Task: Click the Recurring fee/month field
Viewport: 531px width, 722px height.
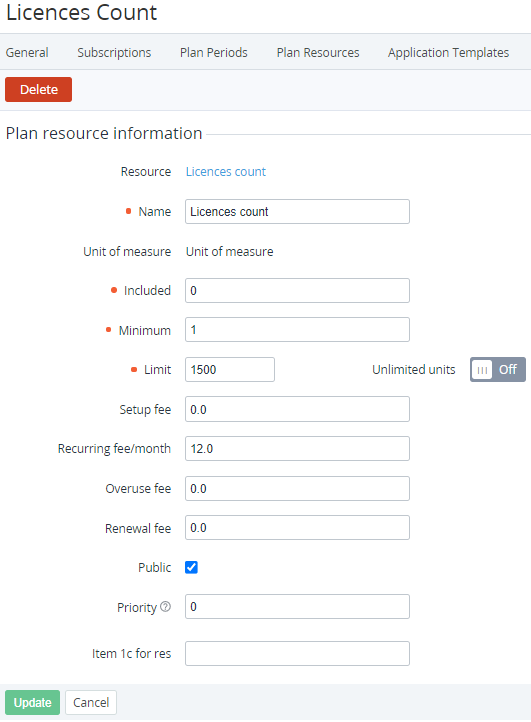Action: (x=297, y=448)
